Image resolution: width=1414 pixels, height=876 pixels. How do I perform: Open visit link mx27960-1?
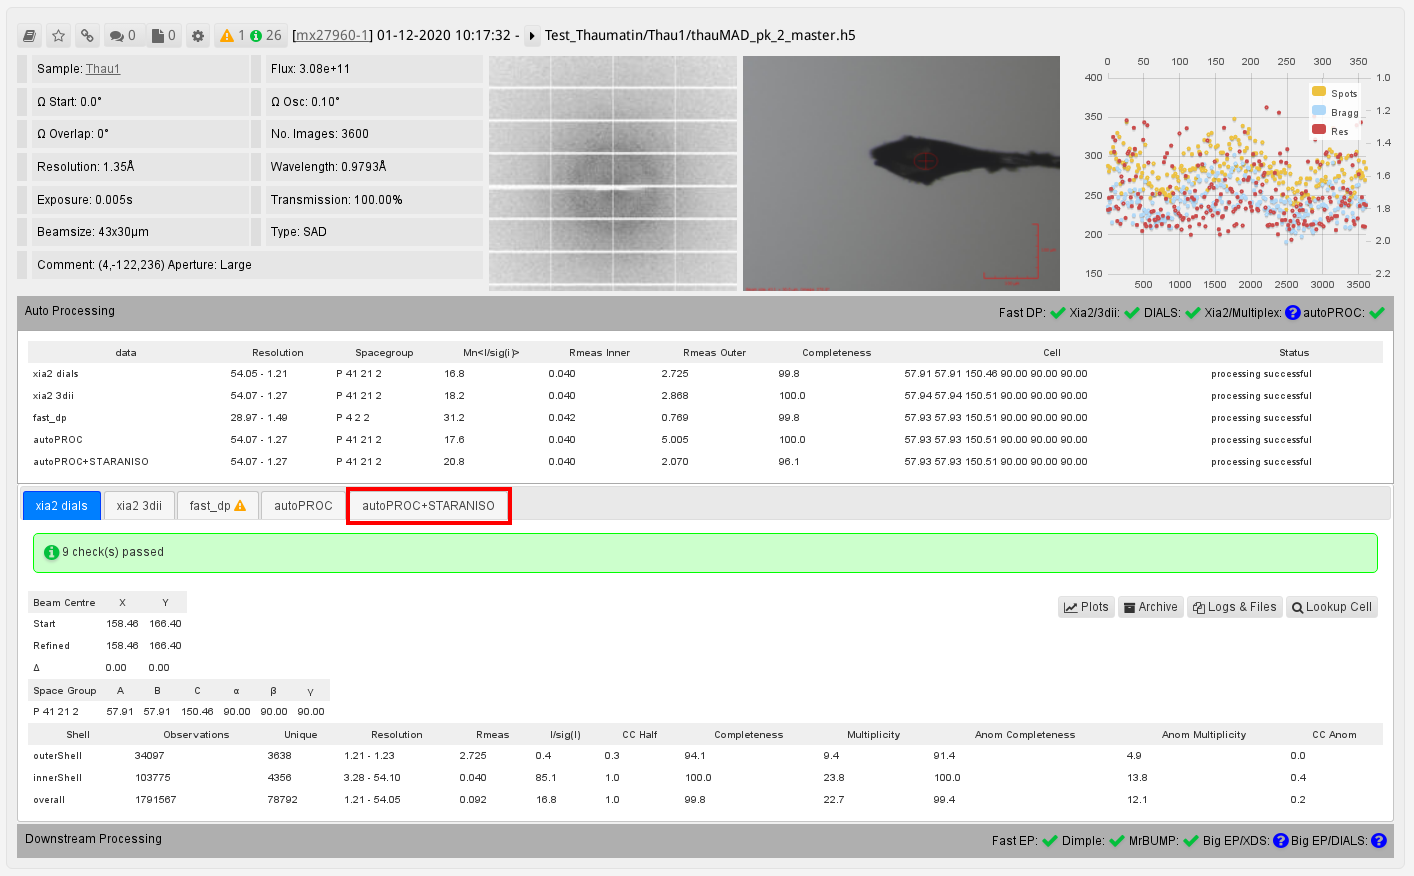click(x=332, y=35)
